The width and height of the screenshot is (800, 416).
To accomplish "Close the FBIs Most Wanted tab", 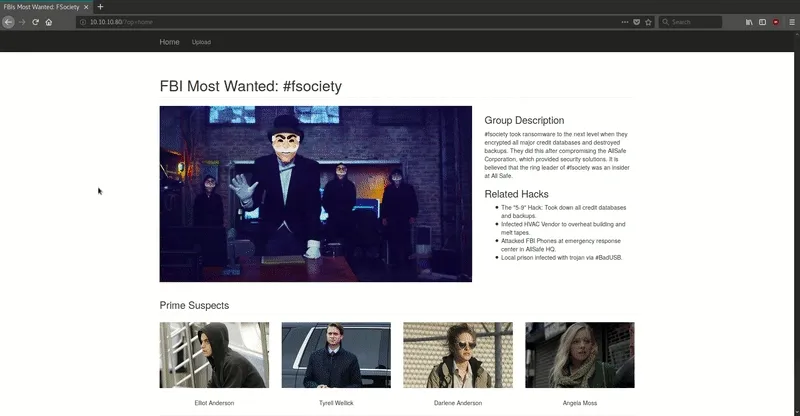I will click(86, 6).
